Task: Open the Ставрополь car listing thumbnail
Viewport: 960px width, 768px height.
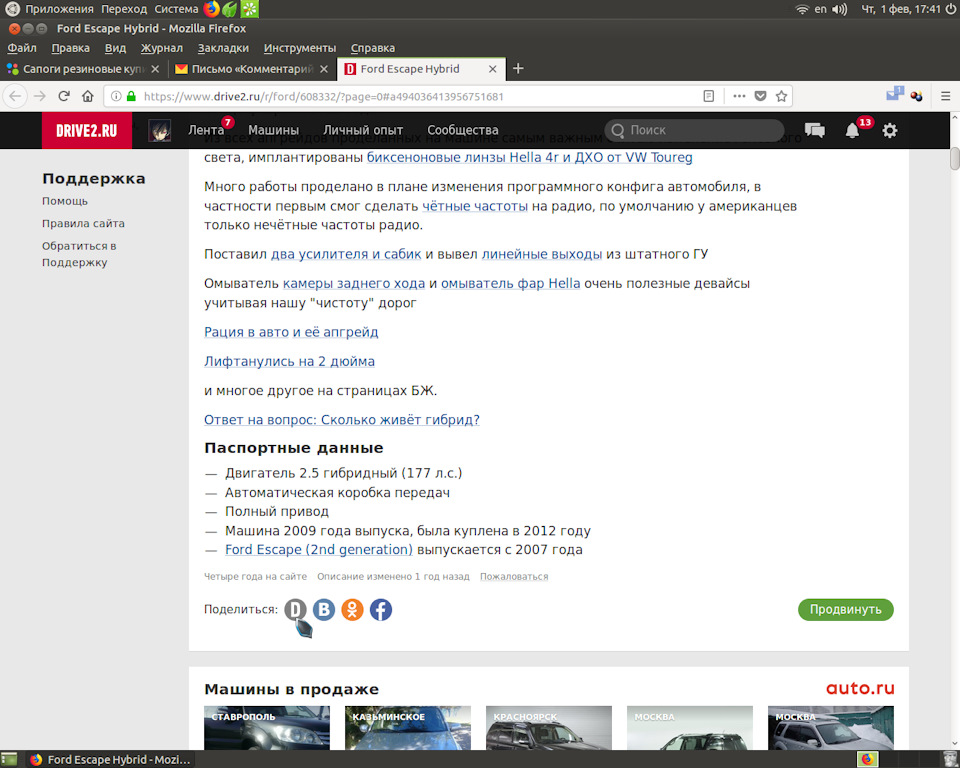Action: coord(267,728)
